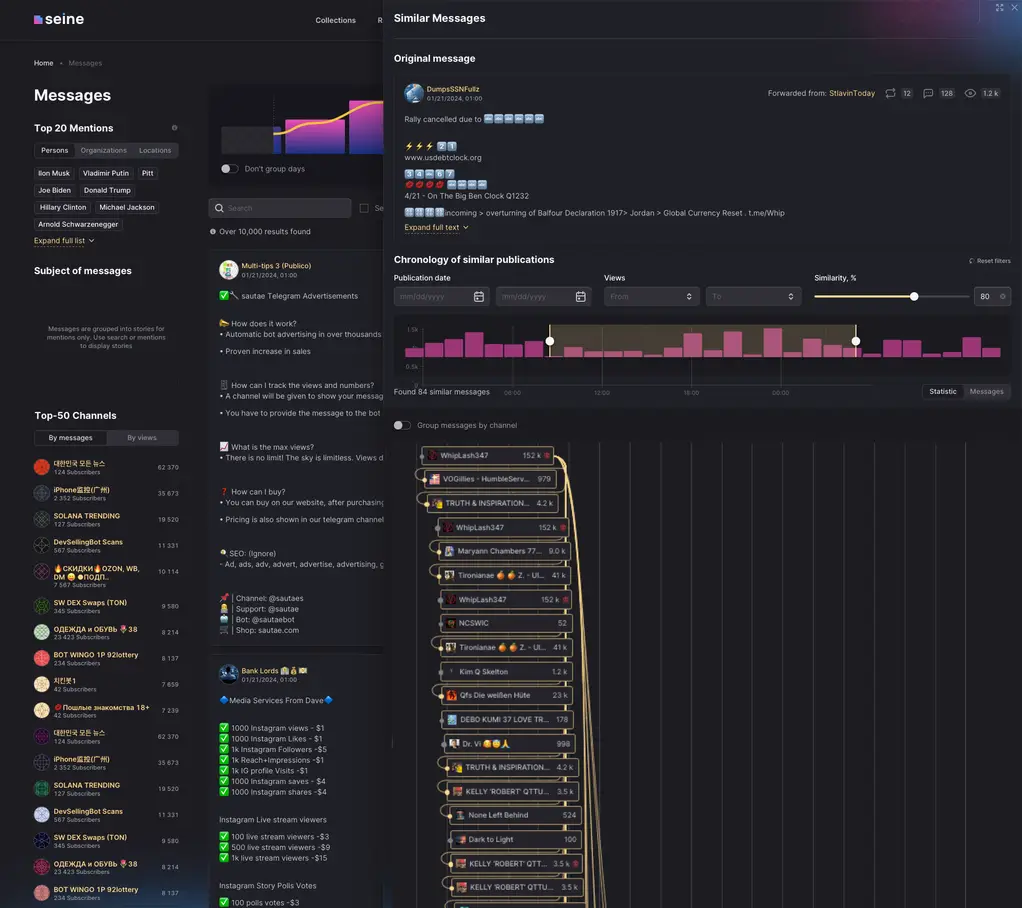Image resolution: width=1022 pixels, height=908 pixels.
Task: Close the Similar Messages panel
Action: tap(1014, 8)
